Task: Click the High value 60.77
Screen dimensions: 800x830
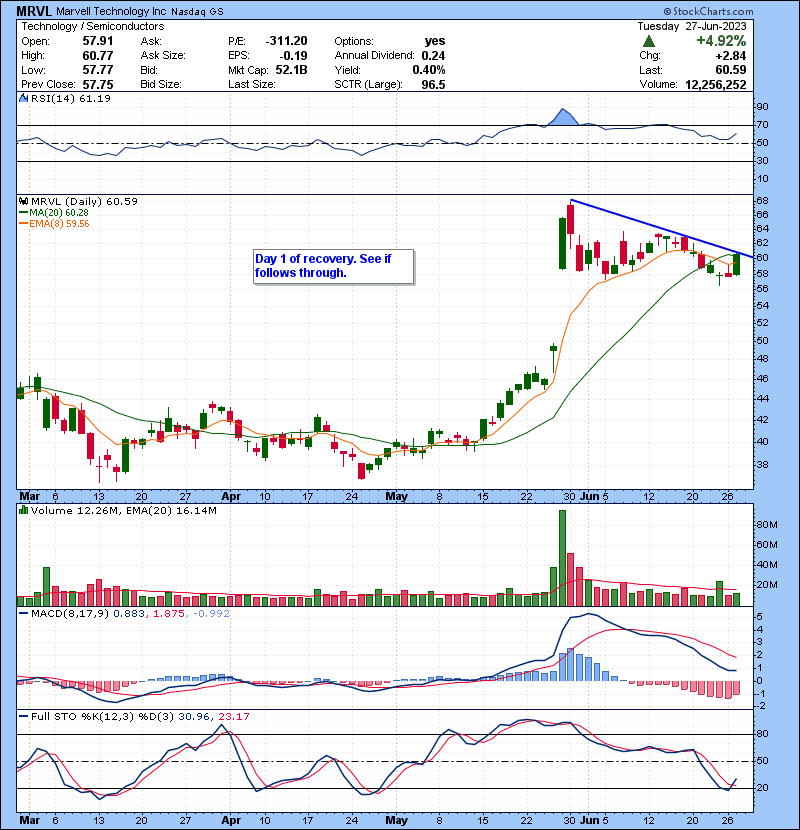Action: [97, 56]
